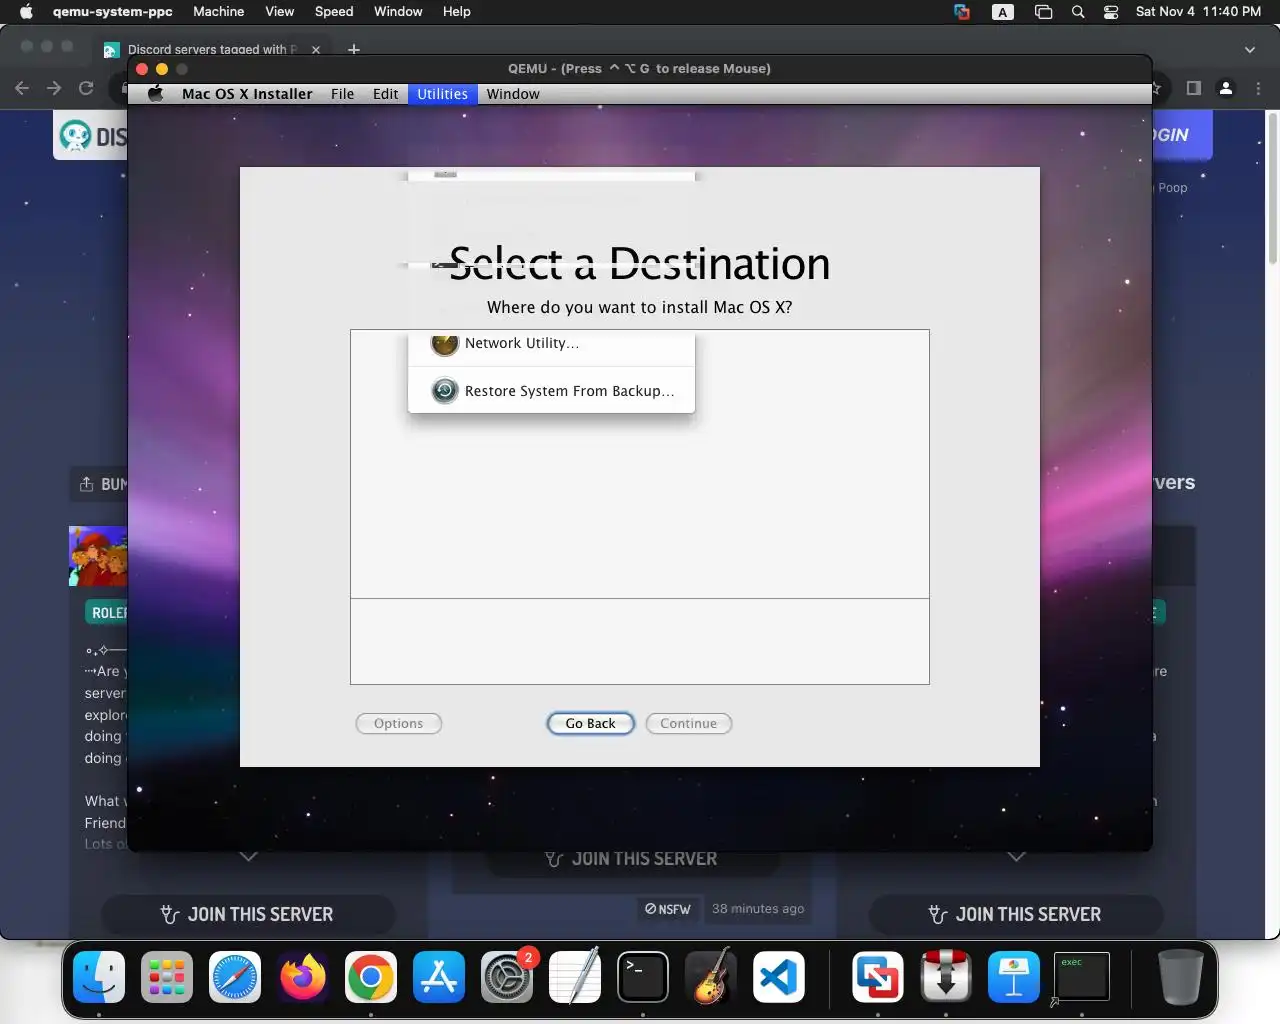Viewport: 1280px width, 1024px height.
Task: Click the Options button
Action: (x=398, y=723)
